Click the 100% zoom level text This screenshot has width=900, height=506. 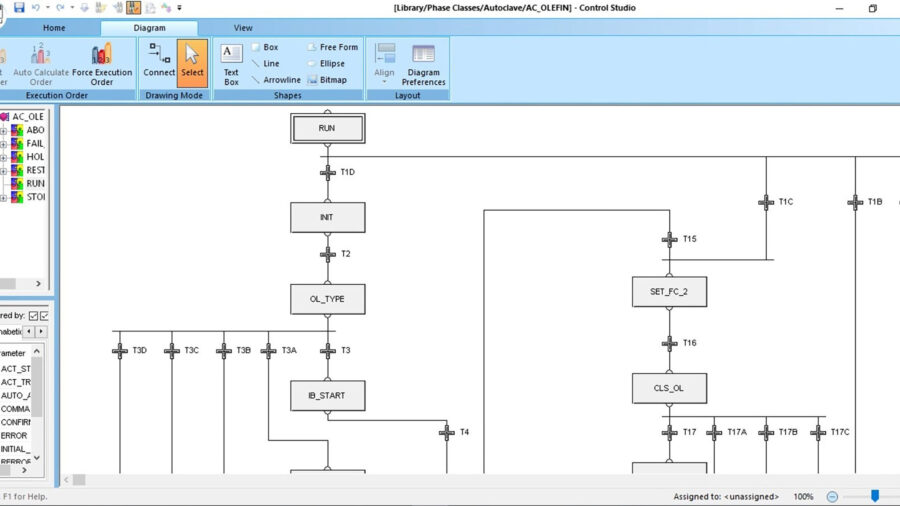click(x=803, y=497)
